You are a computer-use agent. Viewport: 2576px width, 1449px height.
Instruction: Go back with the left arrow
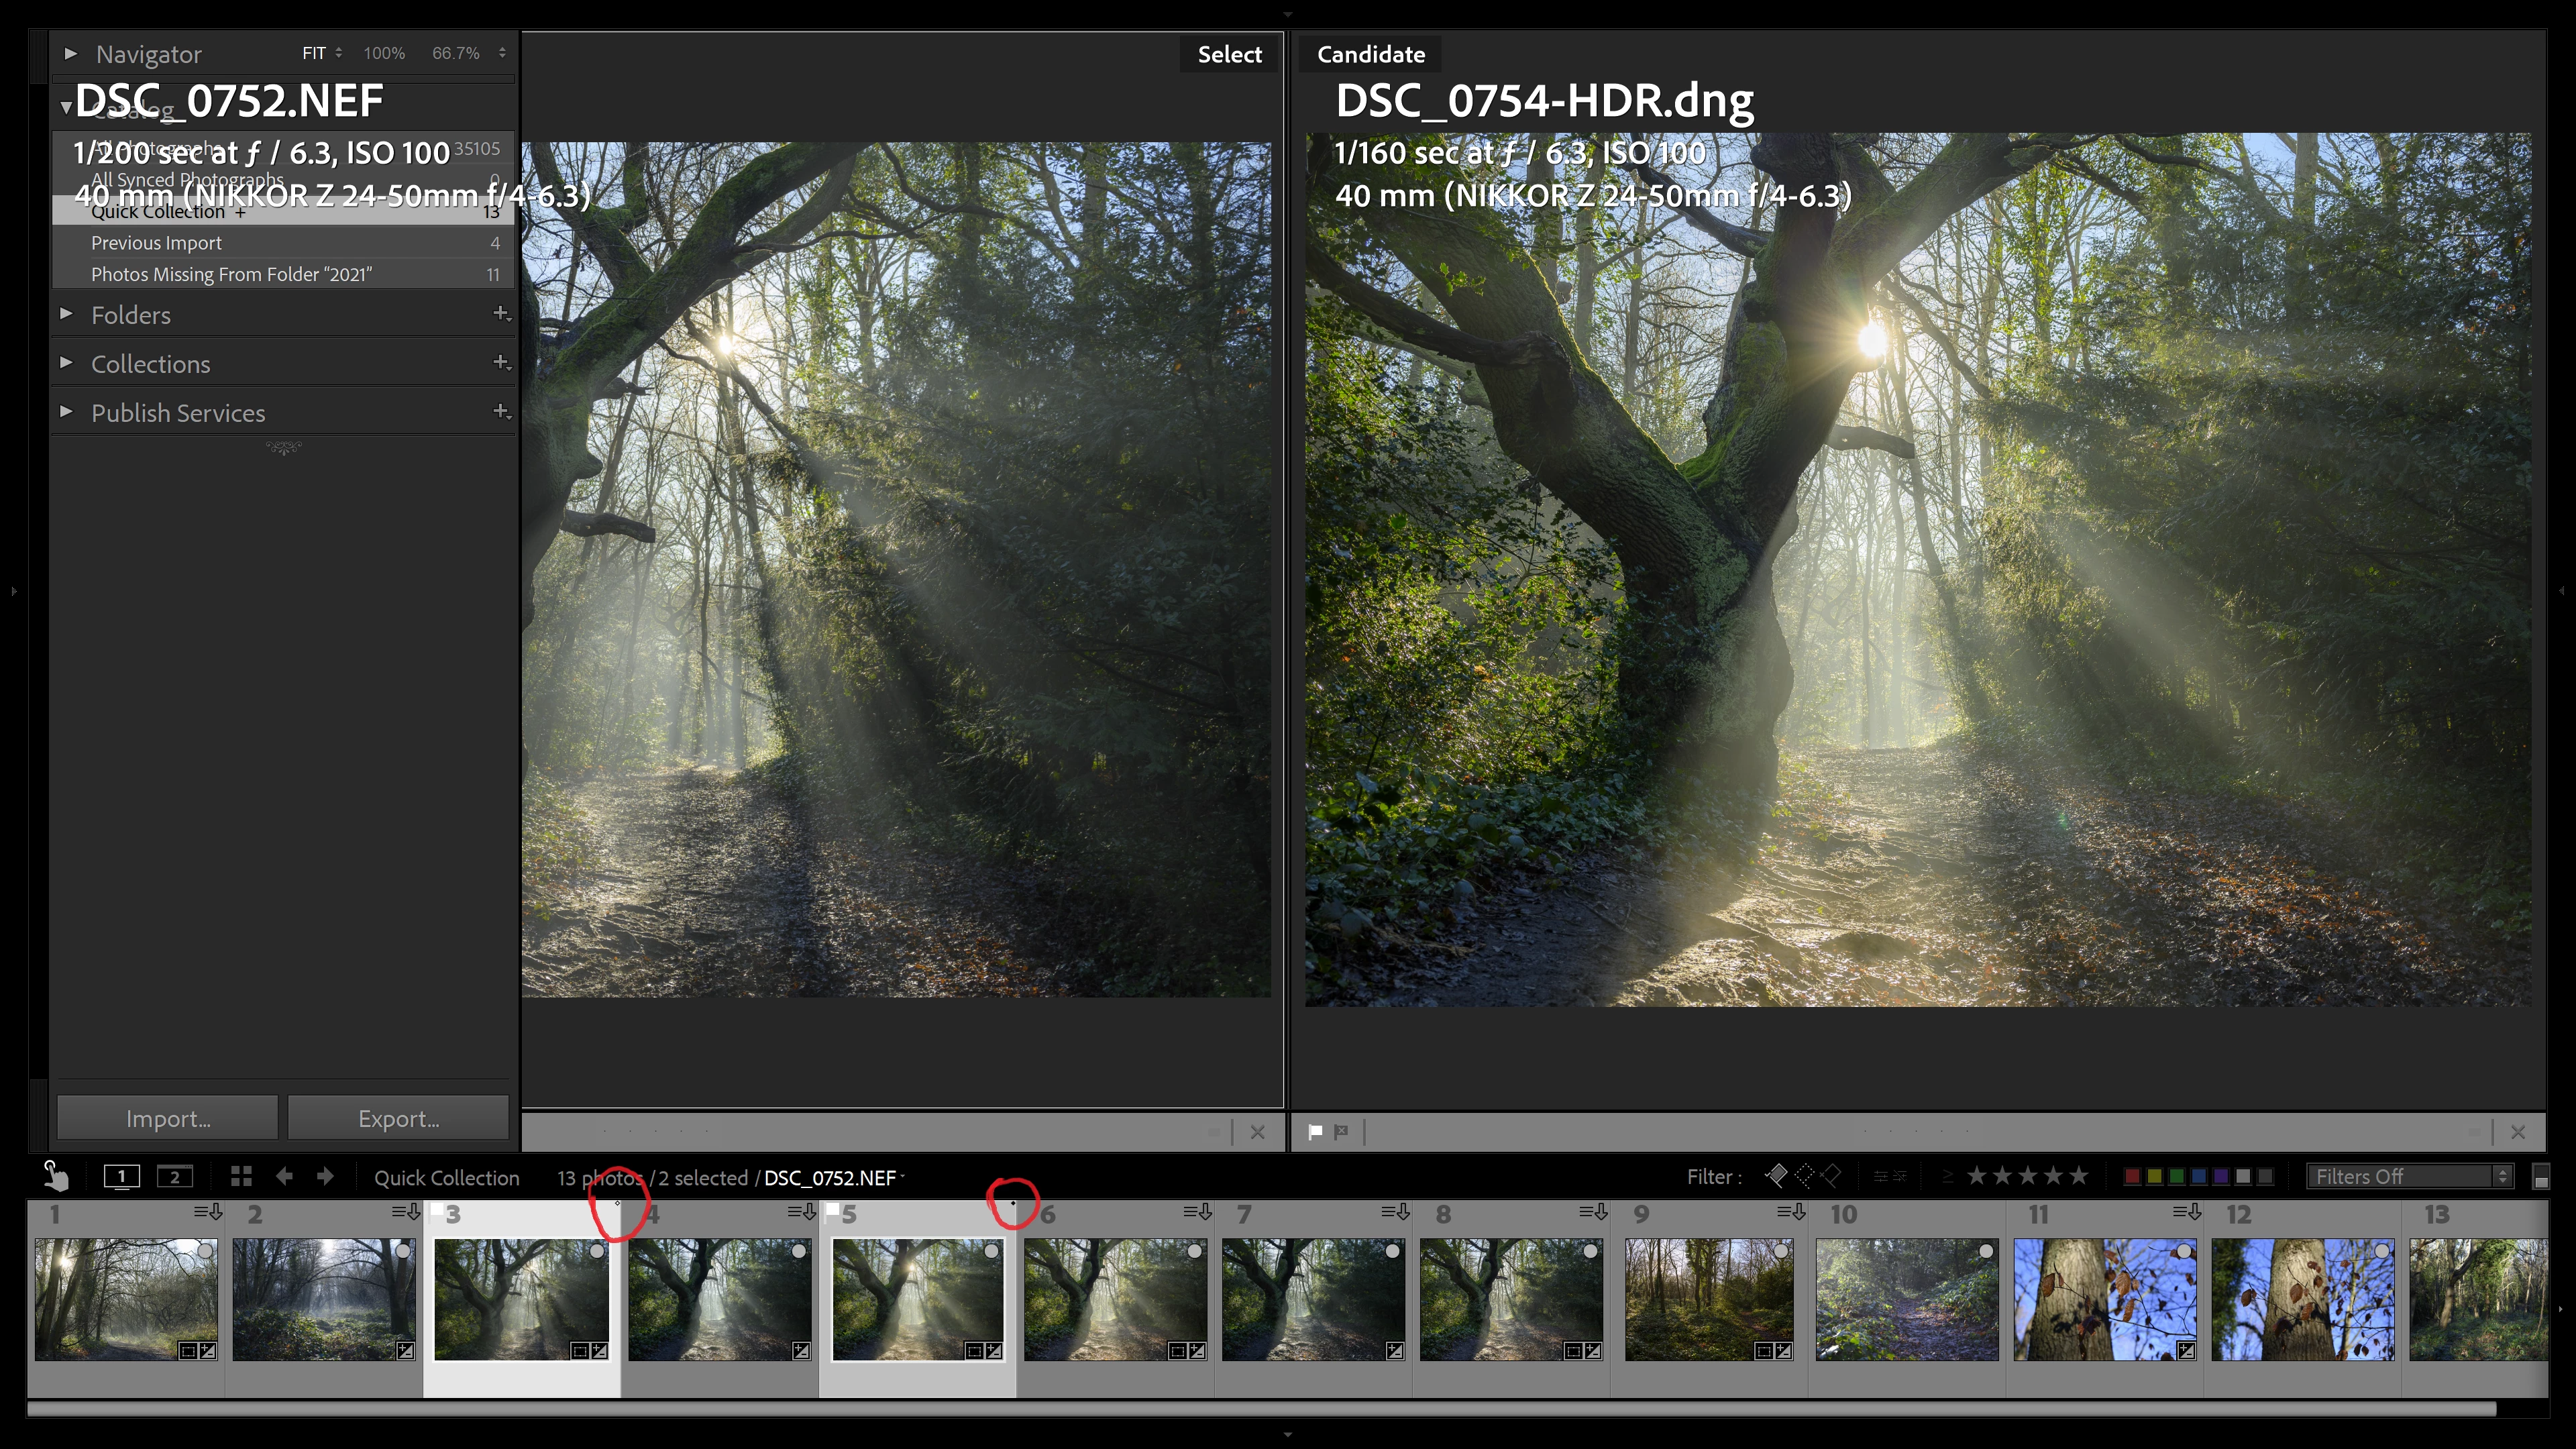click(x=284, y=1176)
